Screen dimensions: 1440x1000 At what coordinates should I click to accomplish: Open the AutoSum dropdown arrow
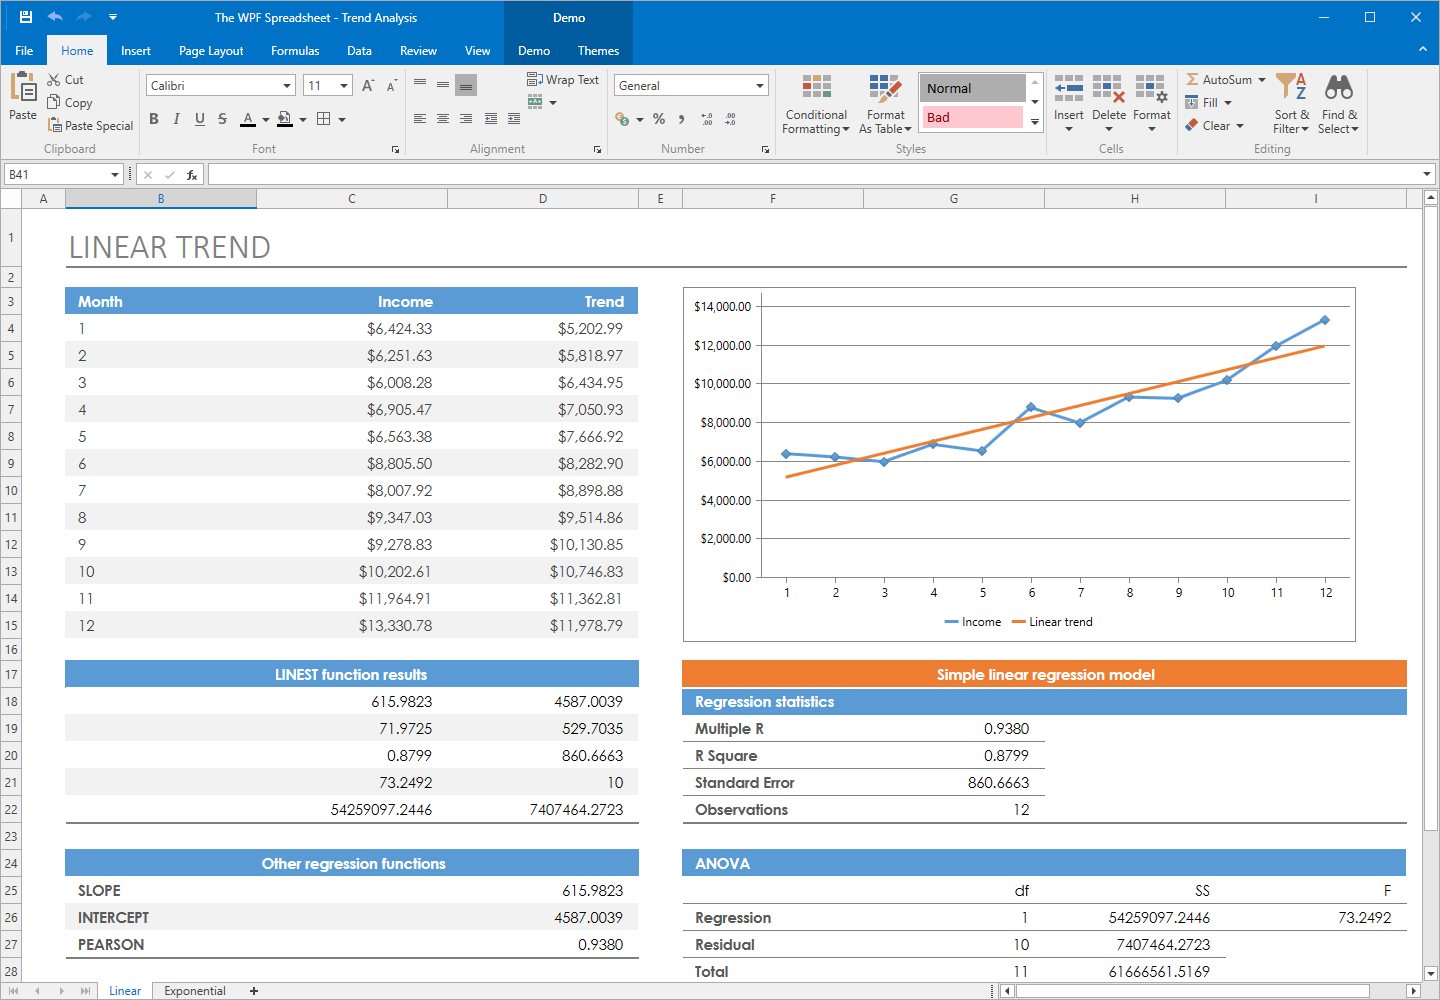(1262, 80)
